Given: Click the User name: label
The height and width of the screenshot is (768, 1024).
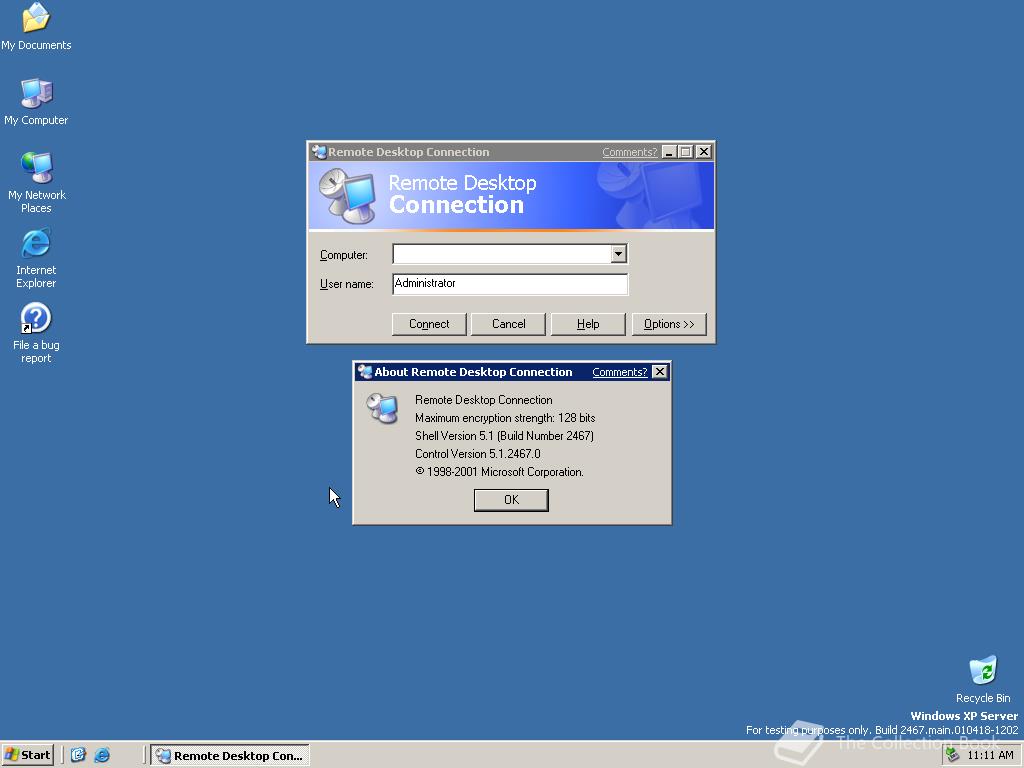Looking at the screenshot, I should click(346, 284).
